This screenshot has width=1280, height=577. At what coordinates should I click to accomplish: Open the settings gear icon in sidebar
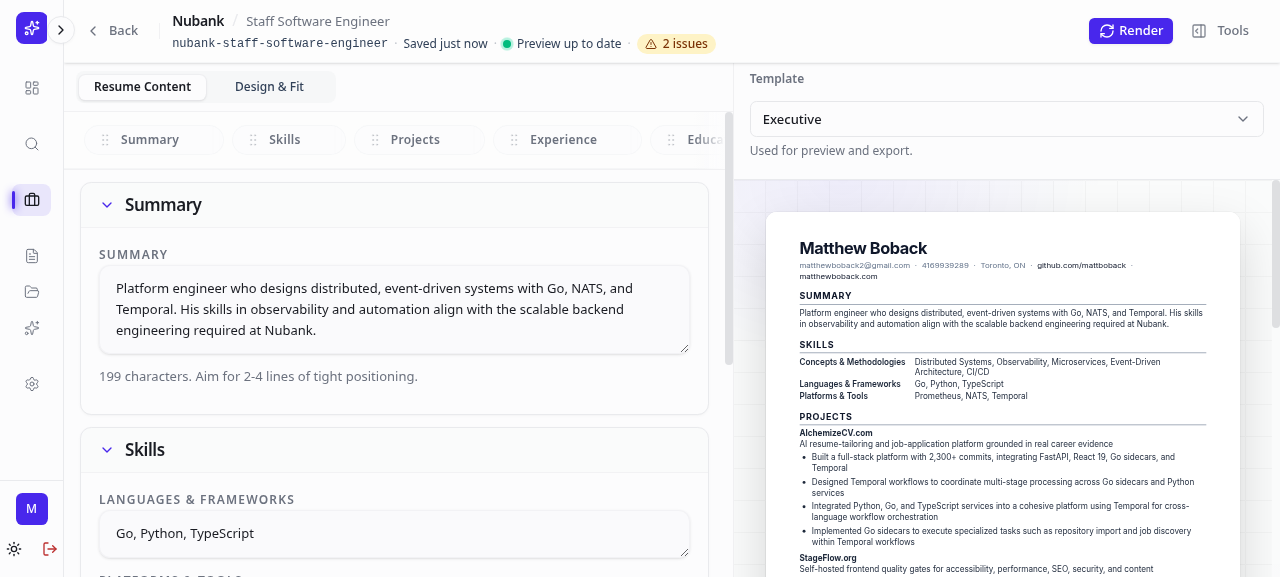click(x=32, y=384)
